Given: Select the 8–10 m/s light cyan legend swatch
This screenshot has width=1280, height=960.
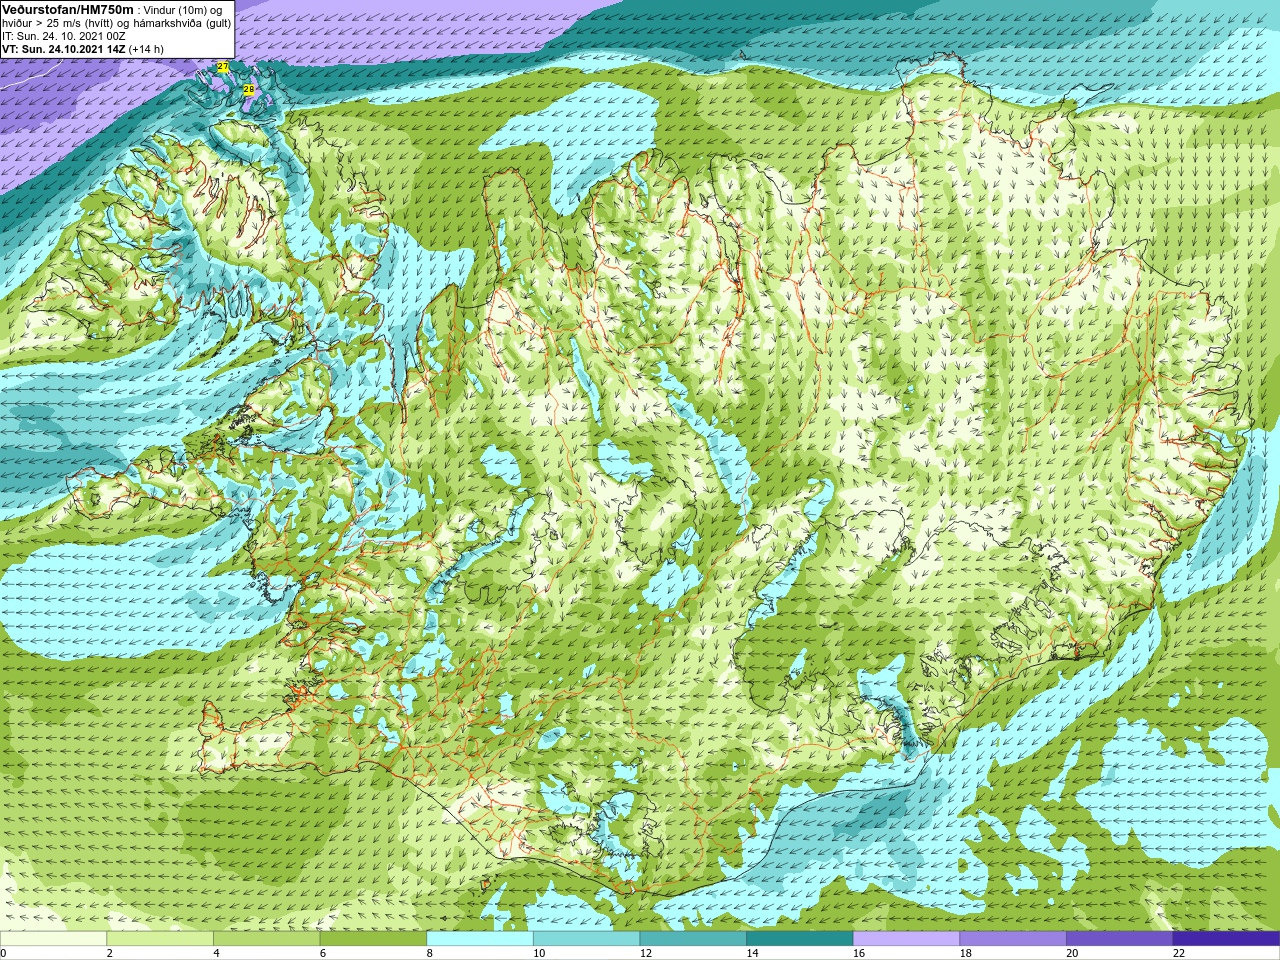Looking at the screenshot, I should tap(480, 939).
